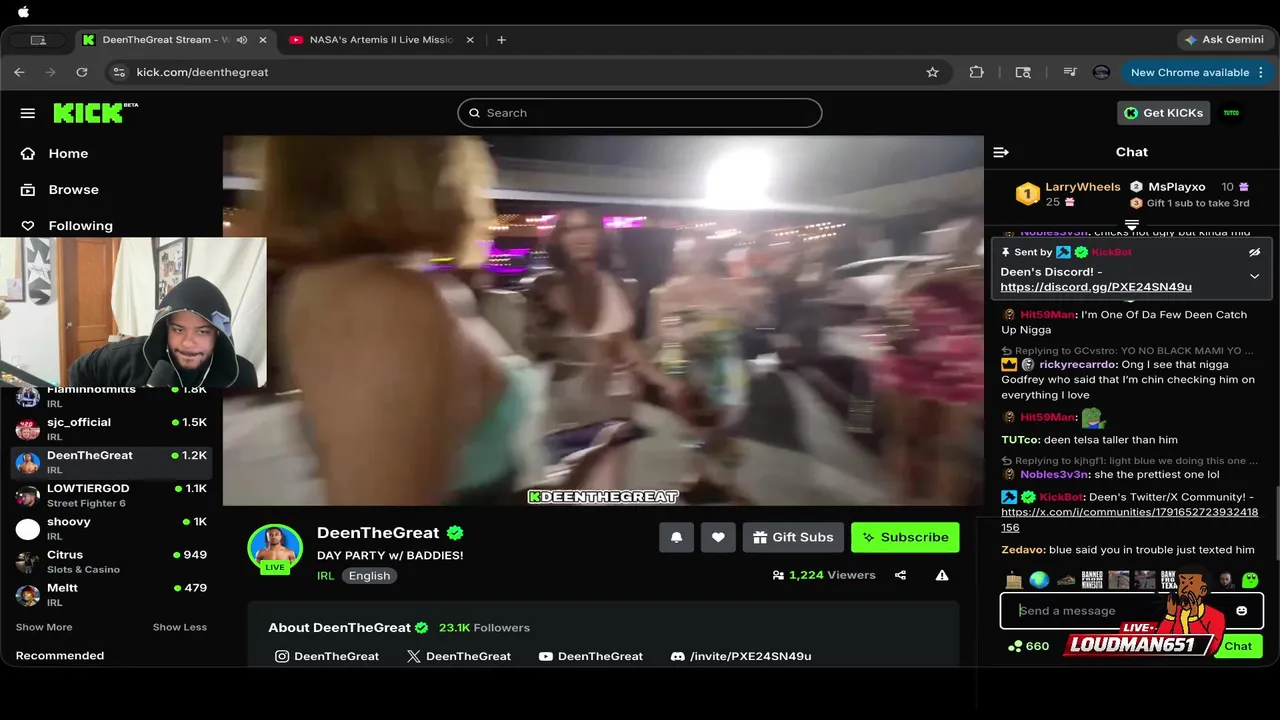The height and width of the screenshot is (720, 1280).
Task: Open the Discord /invite/PXE24SN49u link
Action: (741, 656)
